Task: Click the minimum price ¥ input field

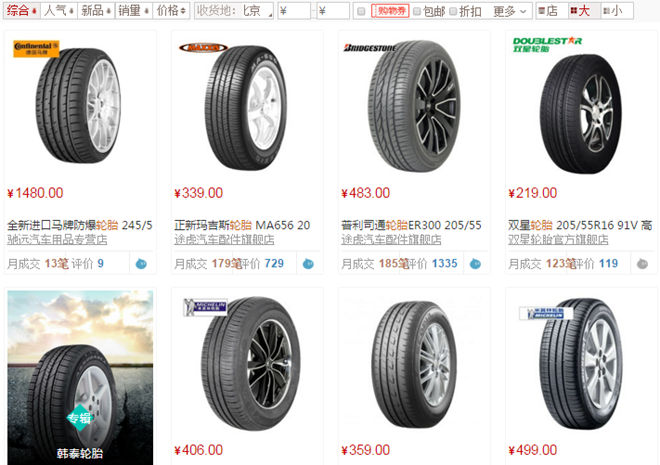Action: (294, 11)
